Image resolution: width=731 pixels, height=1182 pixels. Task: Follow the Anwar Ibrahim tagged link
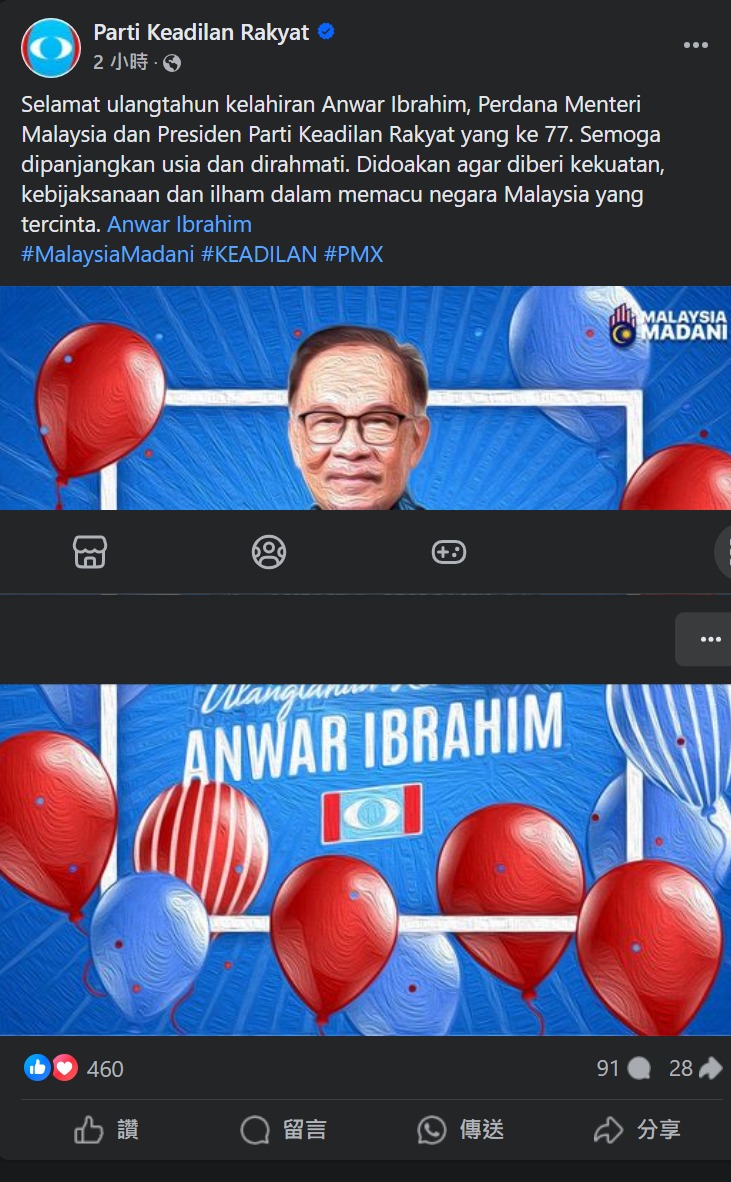pos(179,225)
